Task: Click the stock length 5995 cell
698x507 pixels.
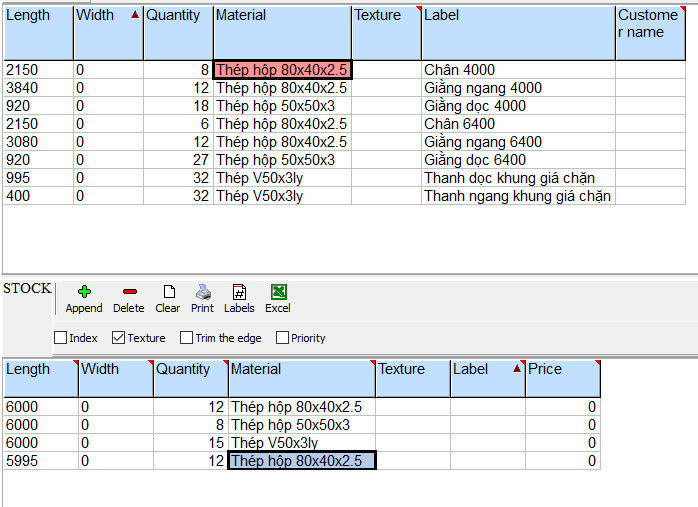Action: [x=40, y=461]
